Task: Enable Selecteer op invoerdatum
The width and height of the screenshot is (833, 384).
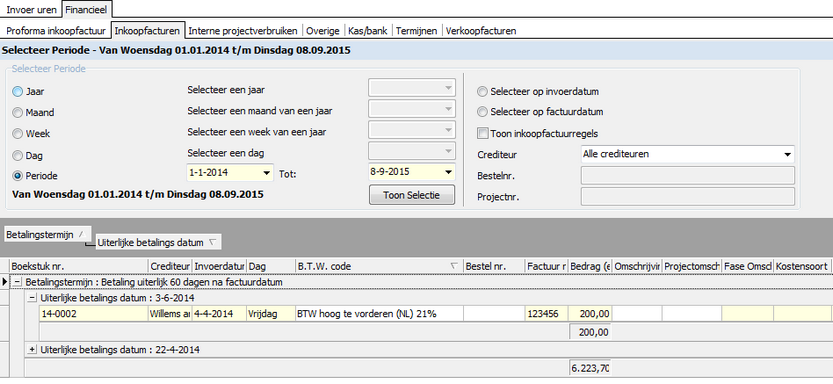Action: point(482,92)
